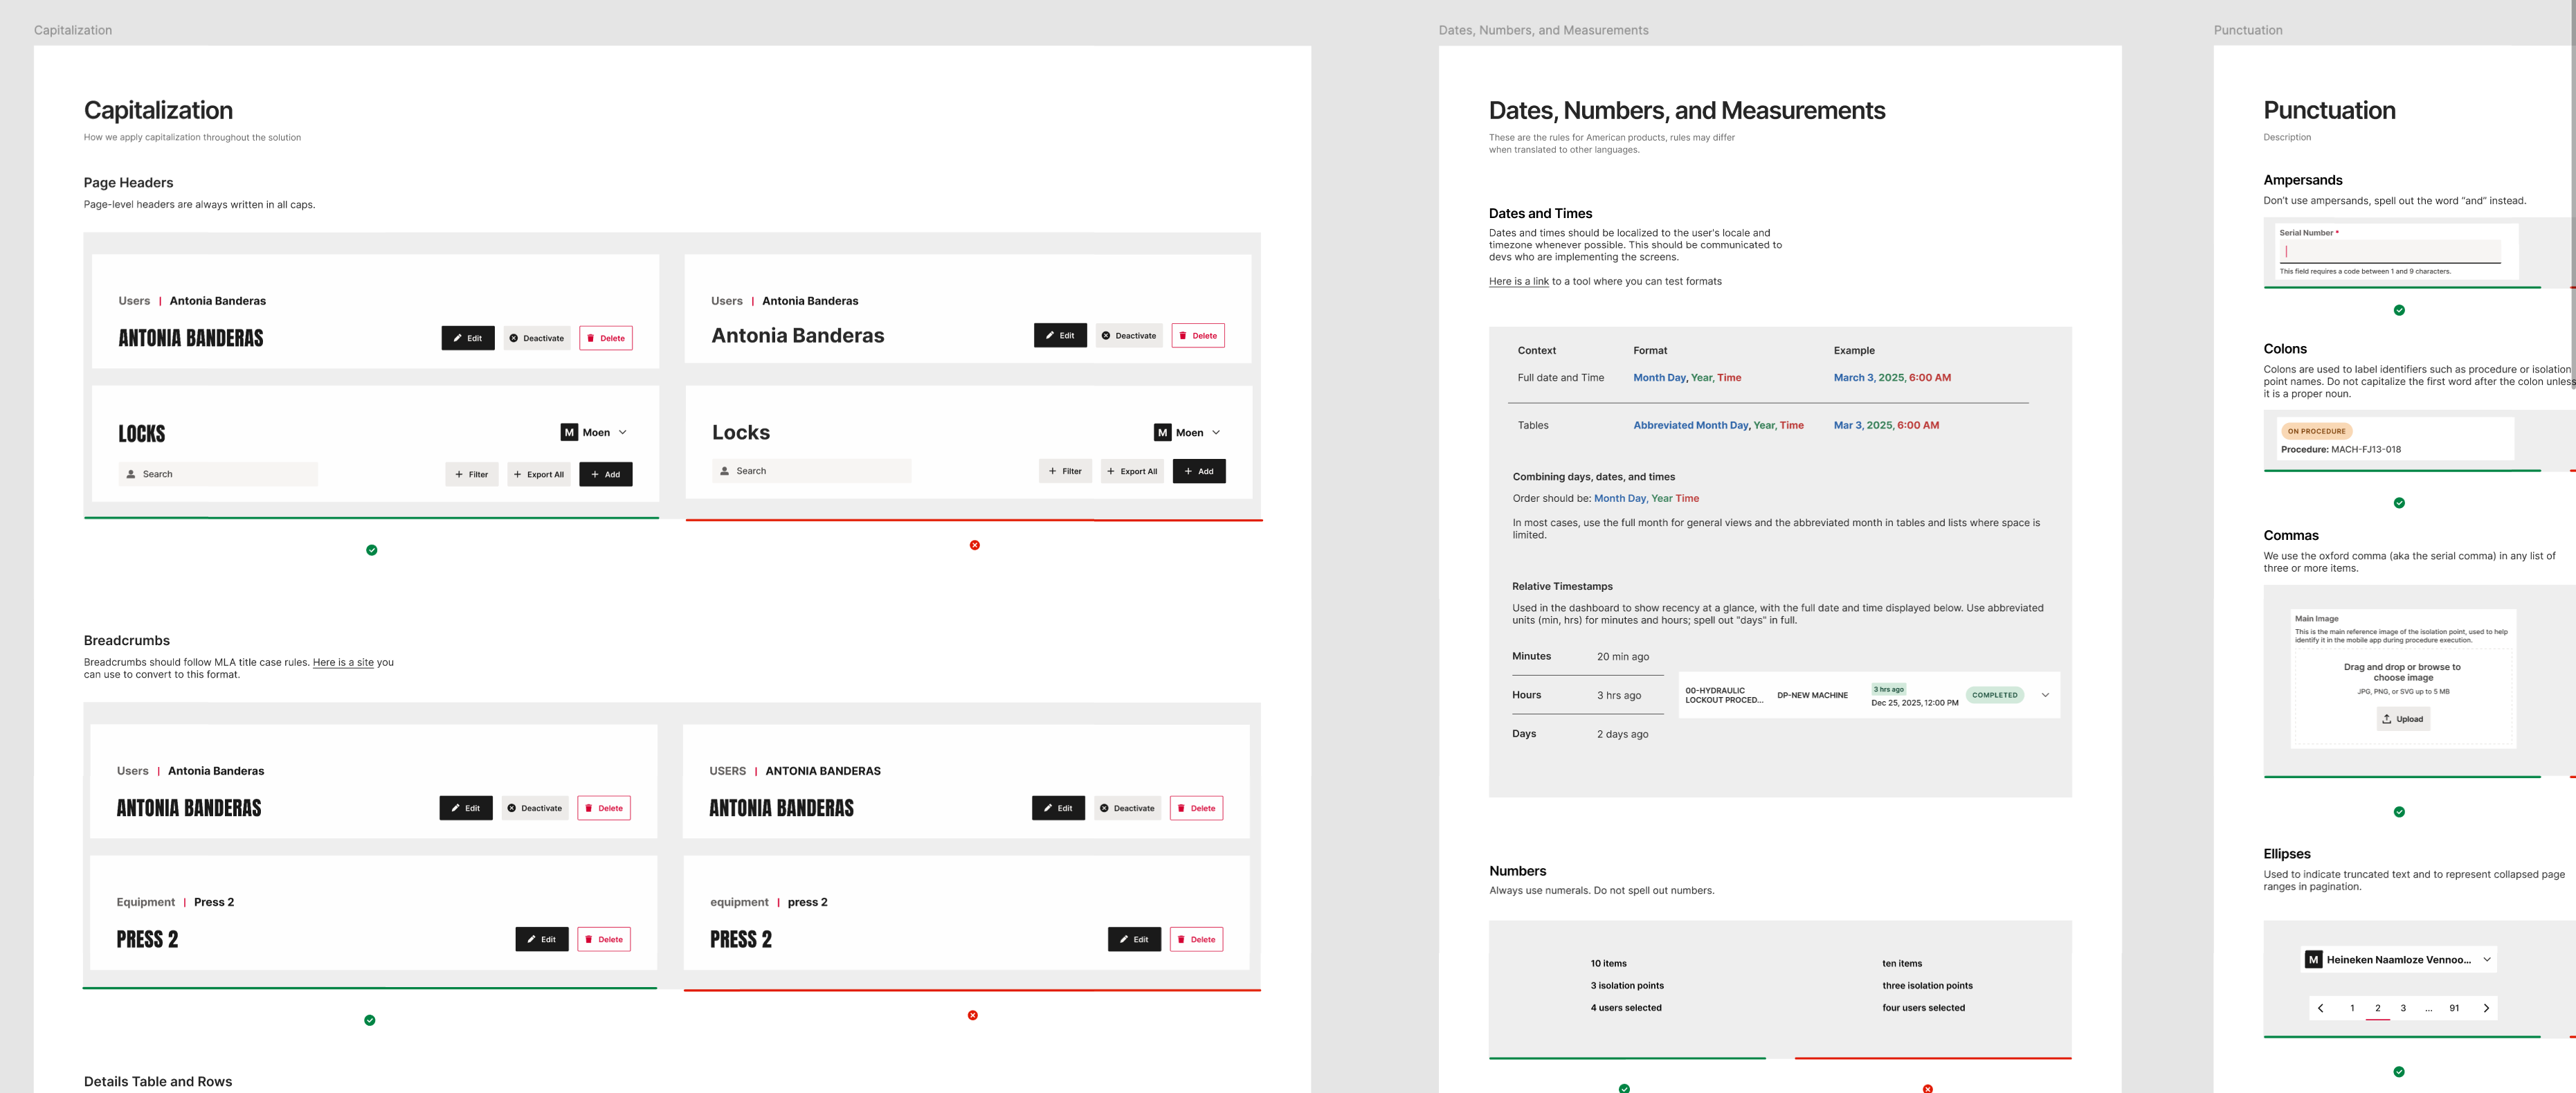Viewport: 2576px width, 1093px height.
Task: Click the Upload button in Main Image card
Action: 2403,719
